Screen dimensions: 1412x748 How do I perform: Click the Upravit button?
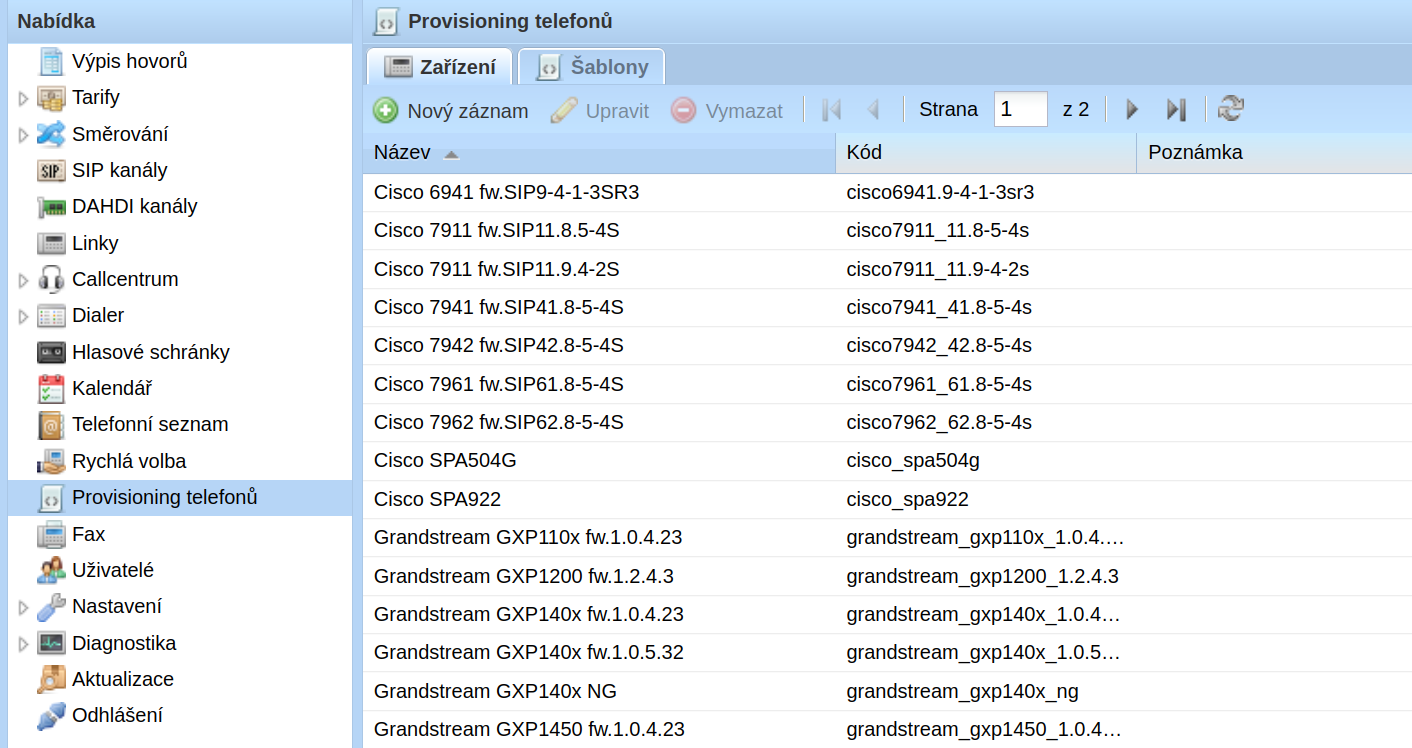pos(600,110)
